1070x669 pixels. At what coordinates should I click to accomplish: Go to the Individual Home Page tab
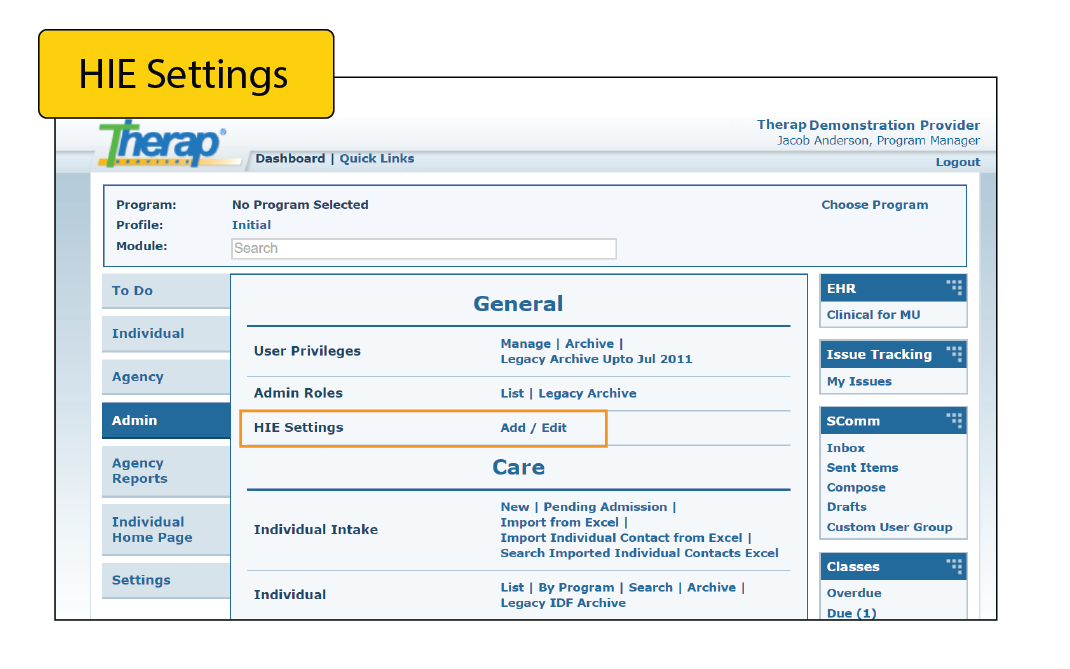(x=166, y=530)
